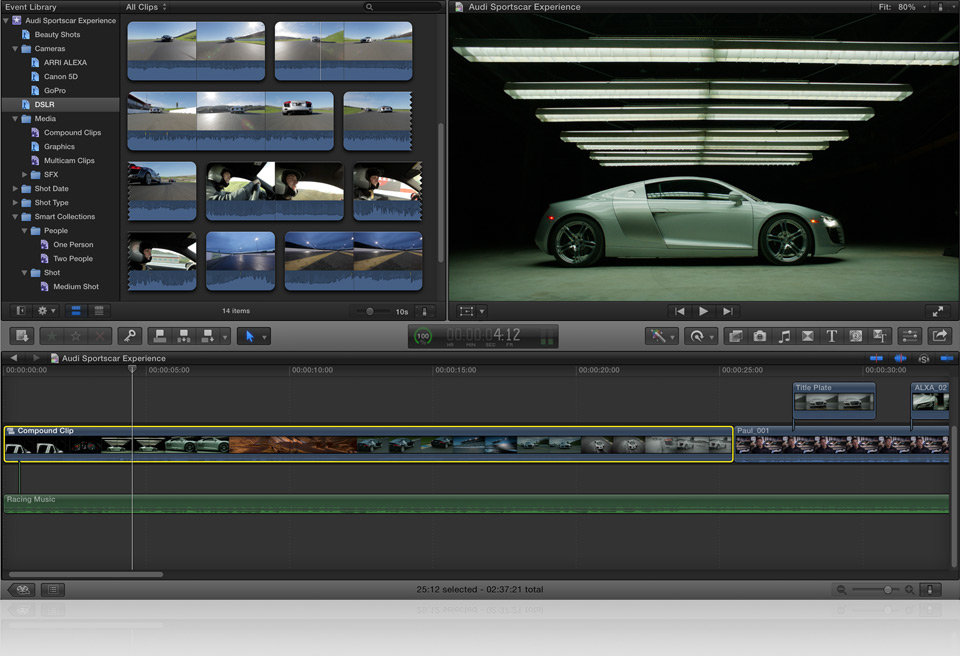Viewport: 960px width, 656px height.
Task: Switch browser to filmstrip view
Action: [76, 311]
